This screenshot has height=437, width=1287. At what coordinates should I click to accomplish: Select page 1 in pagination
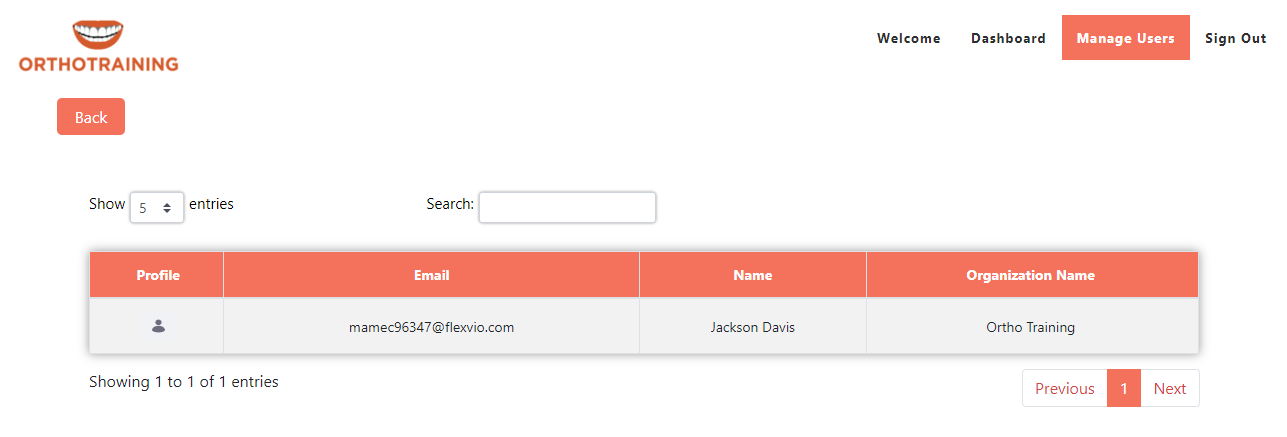tap(1124, 389)
